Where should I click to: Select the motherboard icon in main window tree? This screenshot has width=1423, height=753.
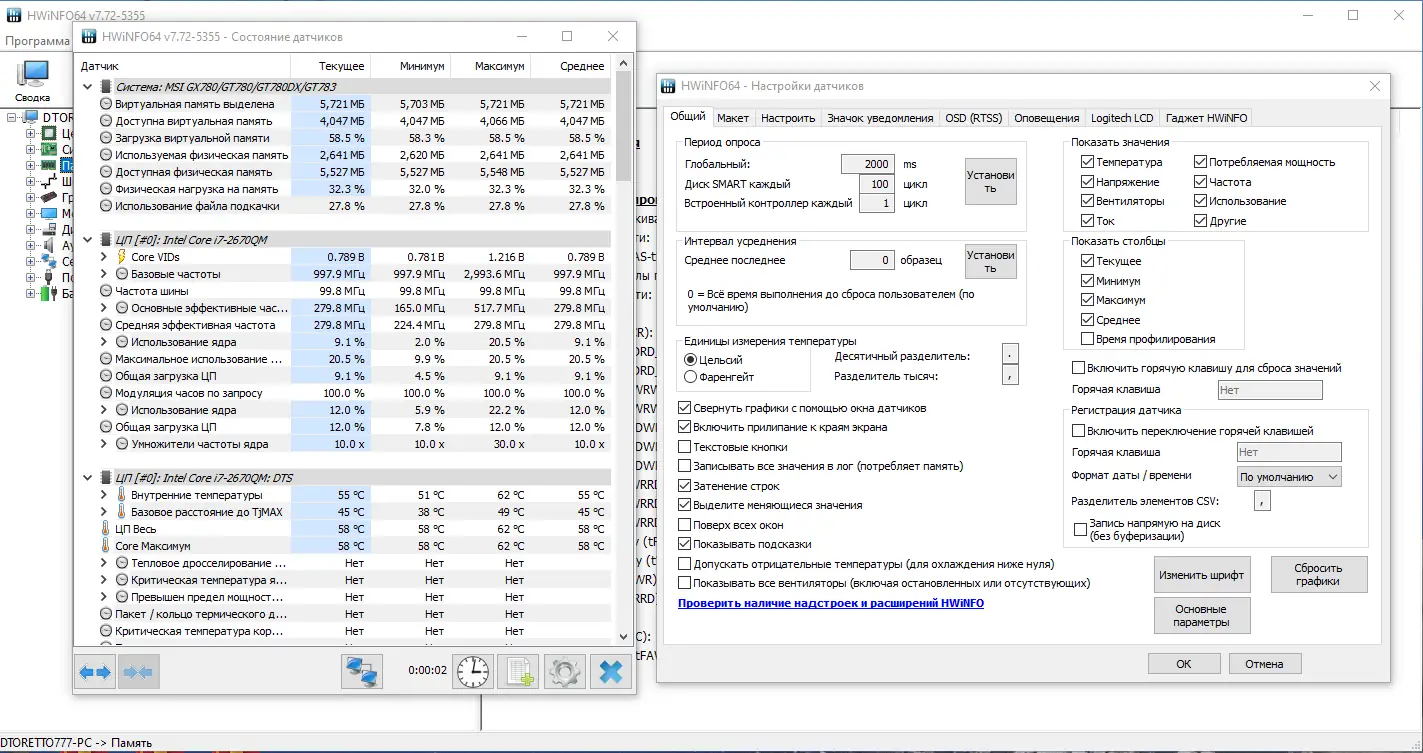[51, 149]
